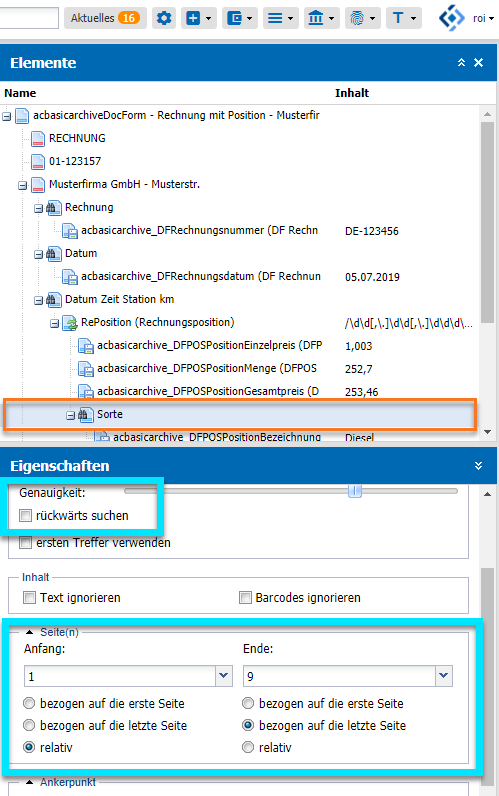Image resolution: width=499 pixels, height=796 pixels.
Task: Collapse the RePosition tree node
Action: pyautogui.click(x=55, y=323)
